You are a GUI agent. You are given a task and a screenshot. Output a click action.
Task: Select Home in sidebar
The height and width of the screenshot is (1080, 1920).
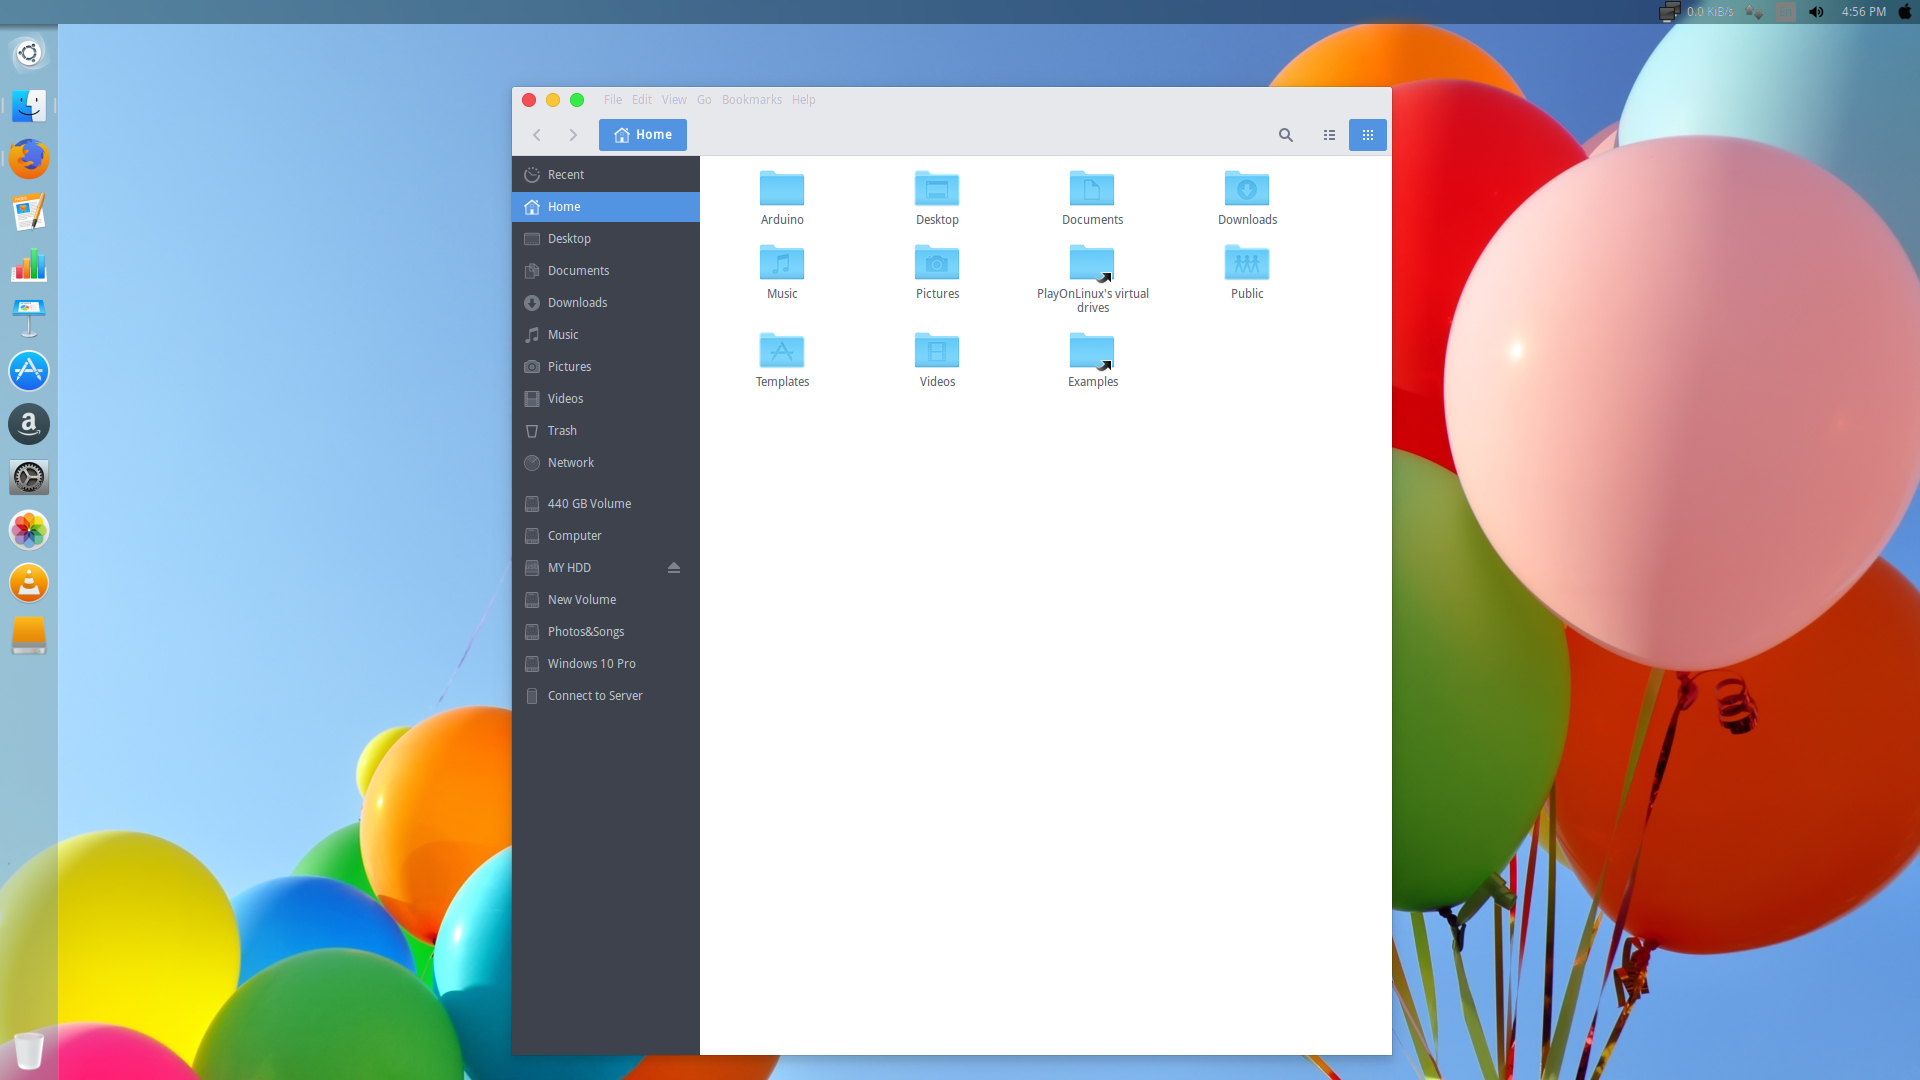pyautogui.click(x=606, y=207)
